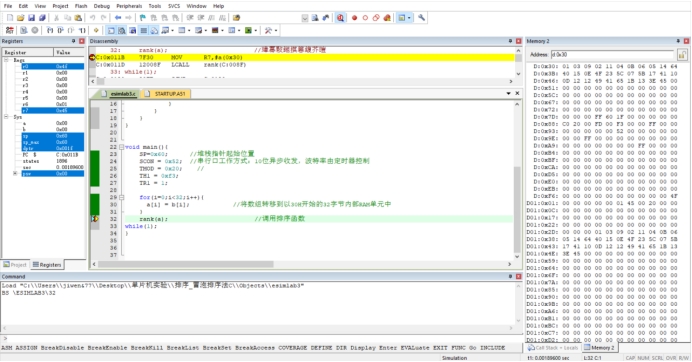This screenshot has width=692, height=362.
Task: Expand the psw register node
Action: [15, 173]
